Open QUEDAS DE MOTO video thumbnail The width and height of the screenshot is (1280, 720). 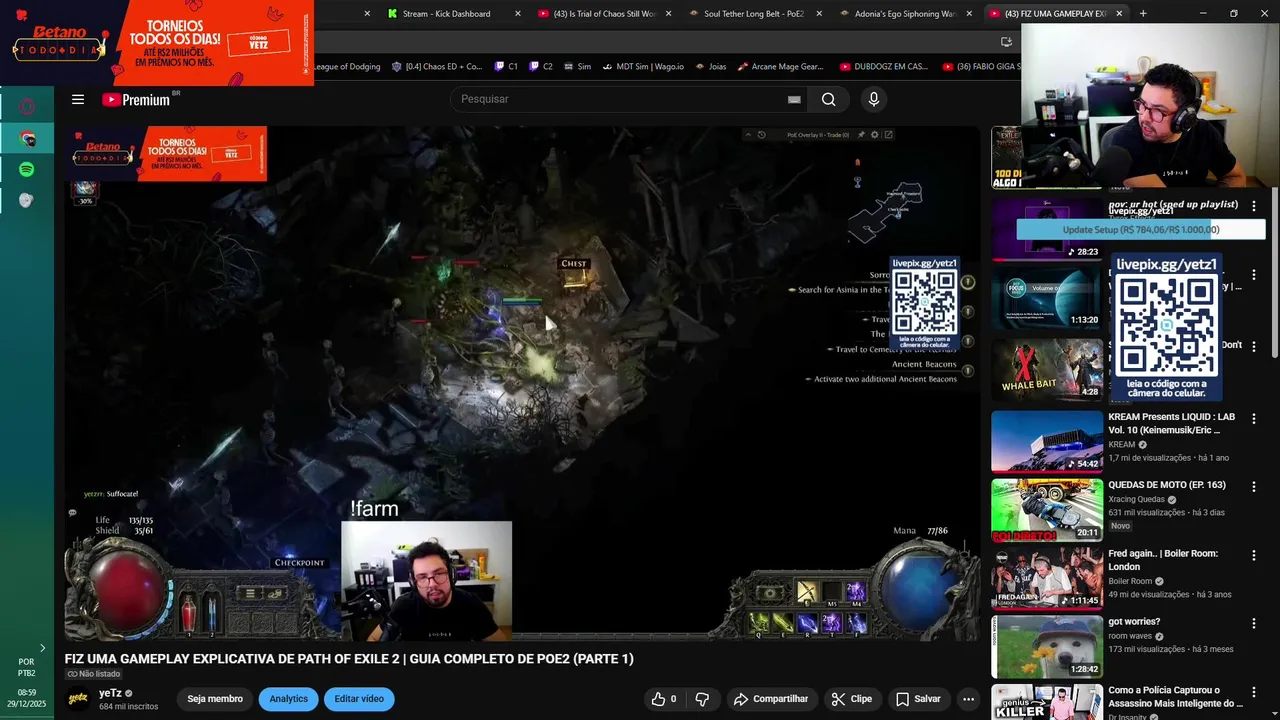(1047, 509)
